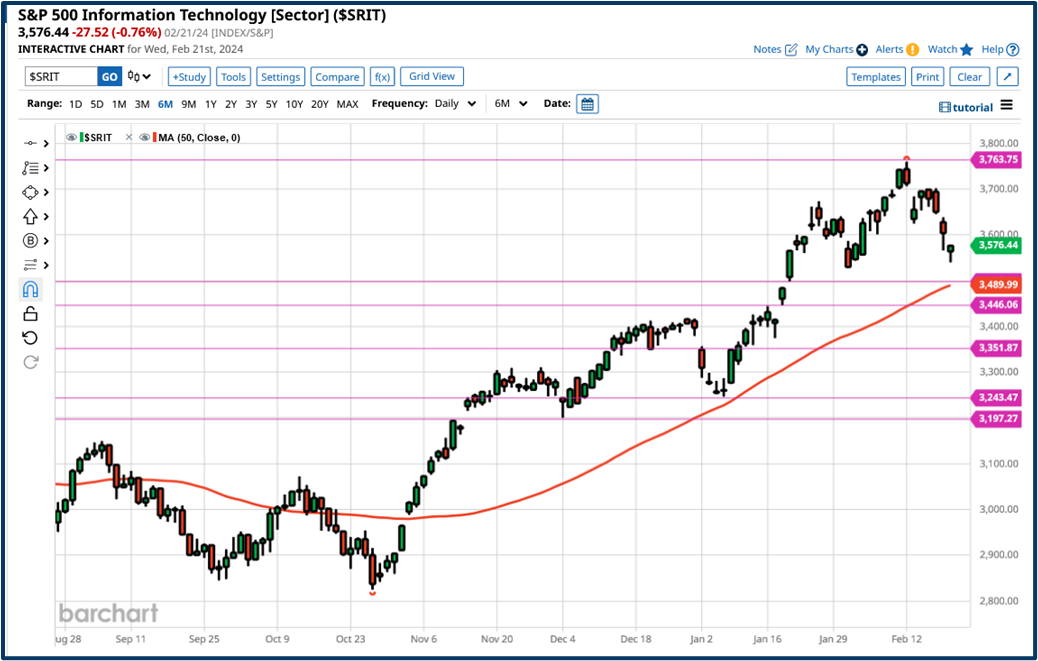Select the arrow drawing tool
The height and width of the screenshot is (661, 1038).
coord(30,216)
